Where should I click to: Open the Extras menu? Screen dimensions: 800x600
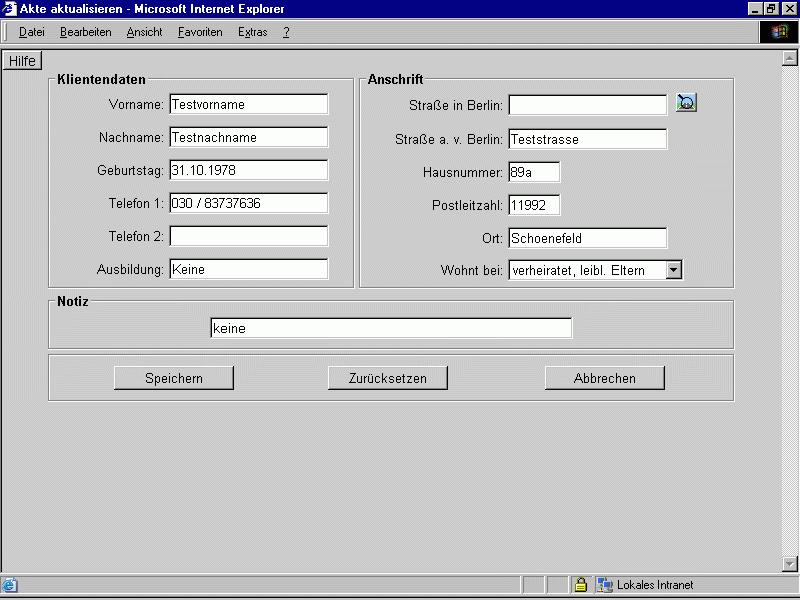point(252,32)
